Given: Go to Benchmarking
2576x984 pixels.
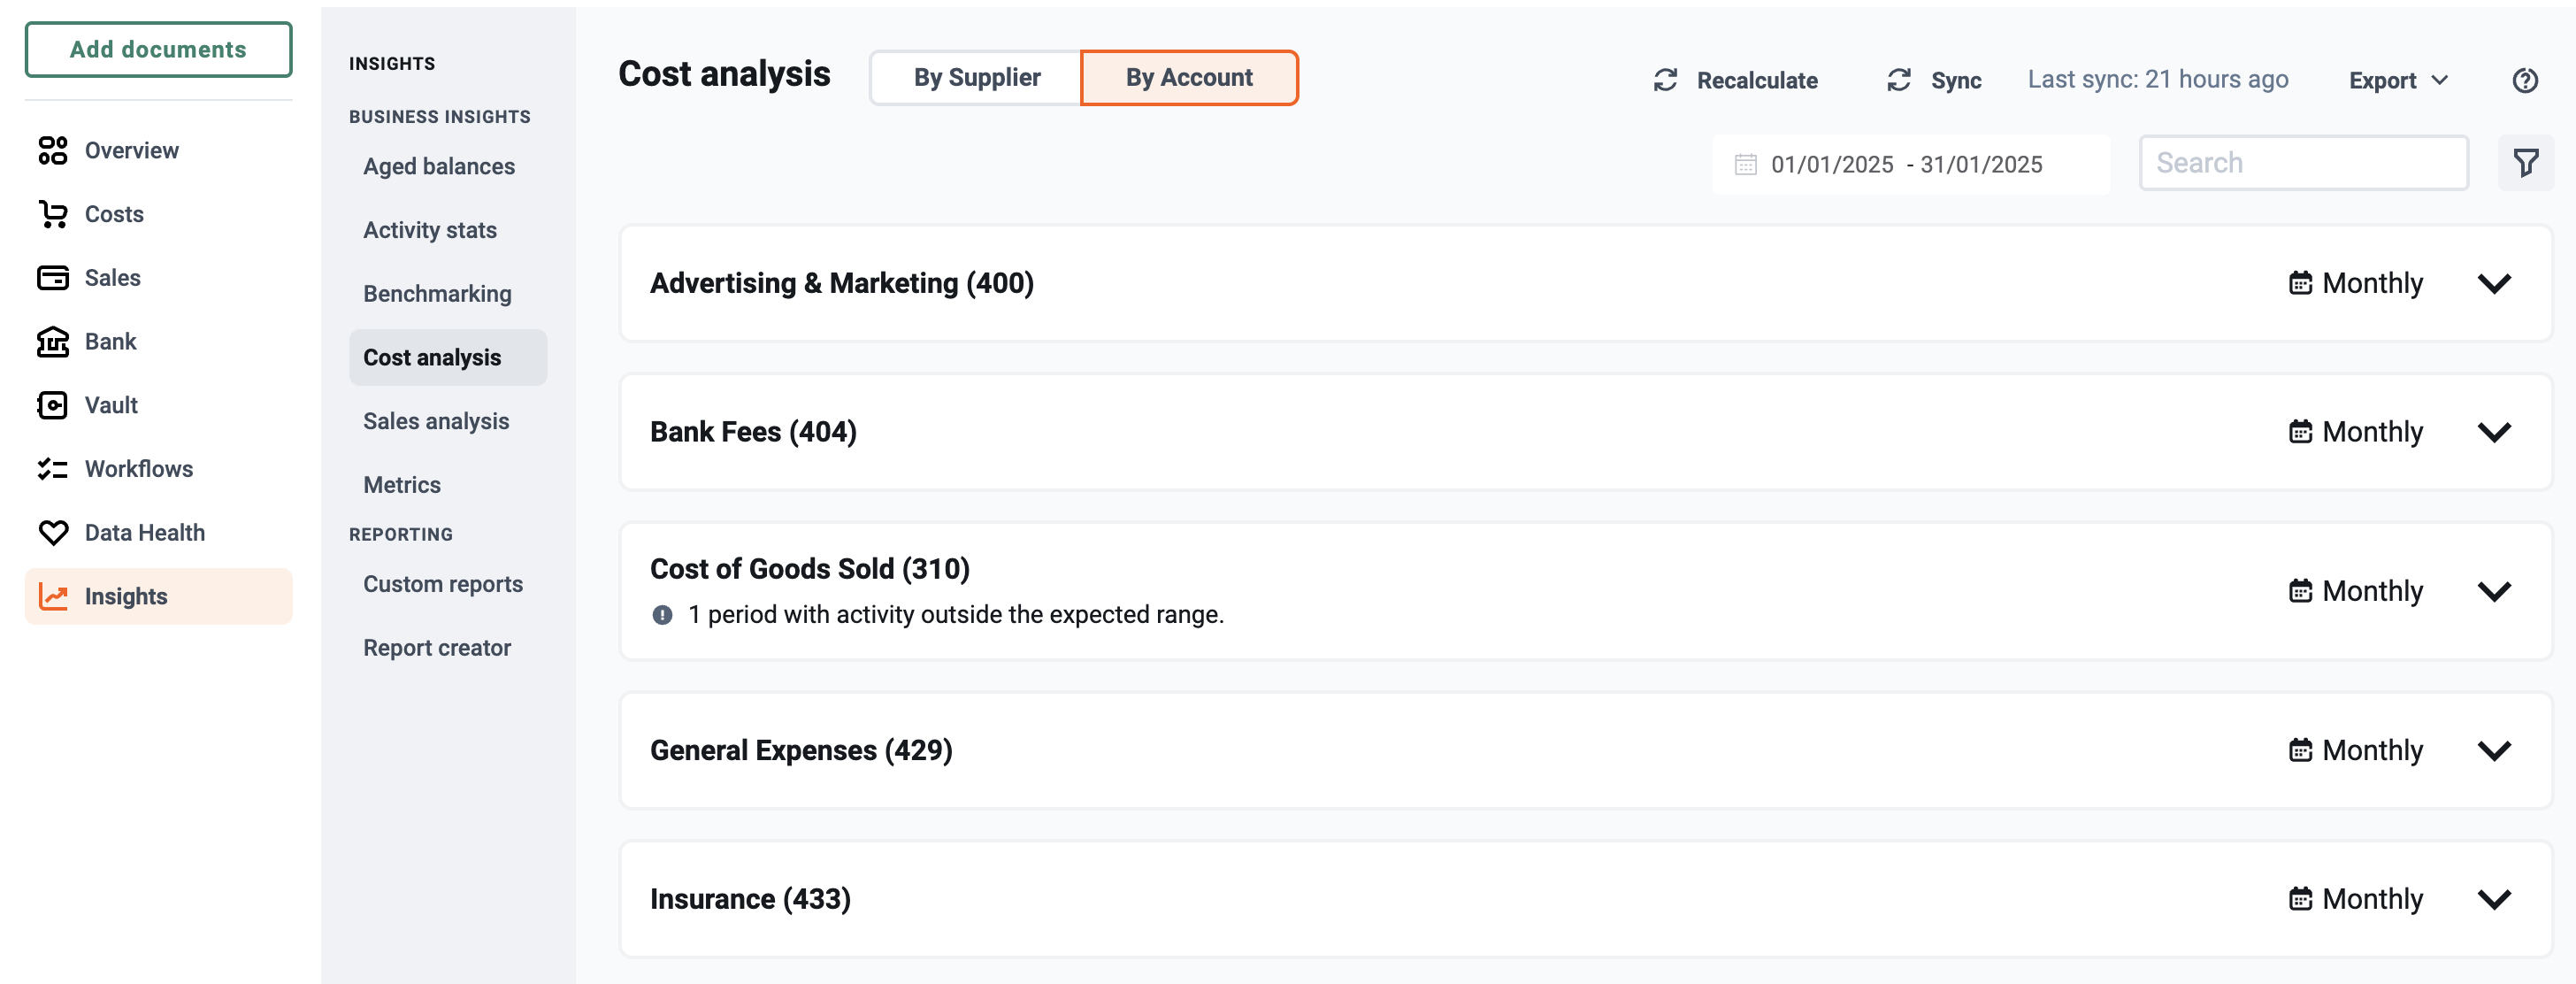Looking at the screenshot, I should click(437, 294).
